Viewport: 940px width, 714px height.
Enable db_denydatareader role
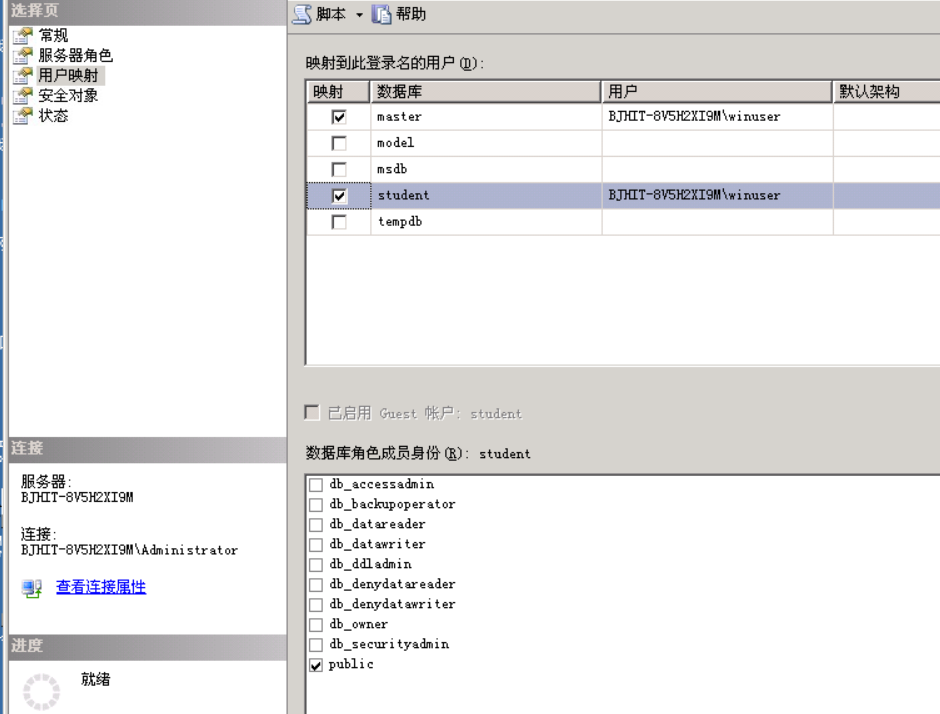(x=316, y=585)
